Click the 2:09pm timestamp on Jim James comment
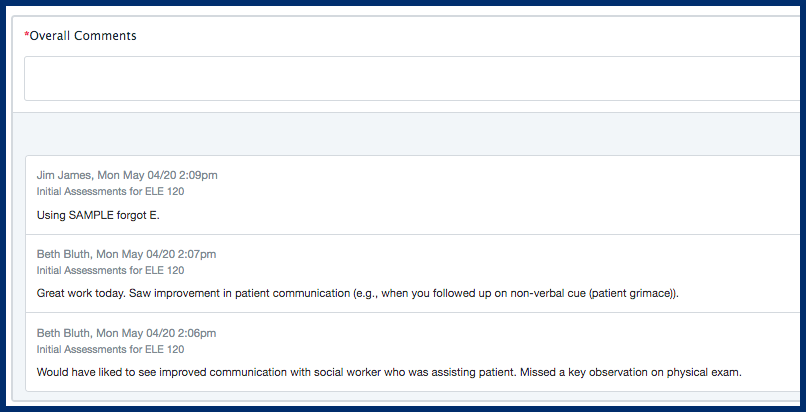Screen dimensions: 806x412 pos(198,175)
